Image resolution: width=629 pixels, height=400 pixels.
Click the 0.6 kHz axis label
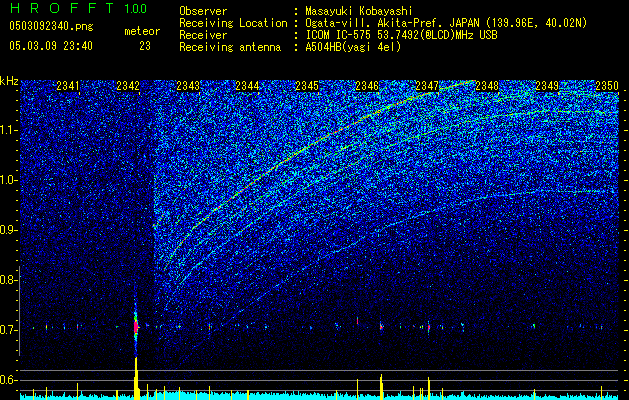tap(8, 380)
